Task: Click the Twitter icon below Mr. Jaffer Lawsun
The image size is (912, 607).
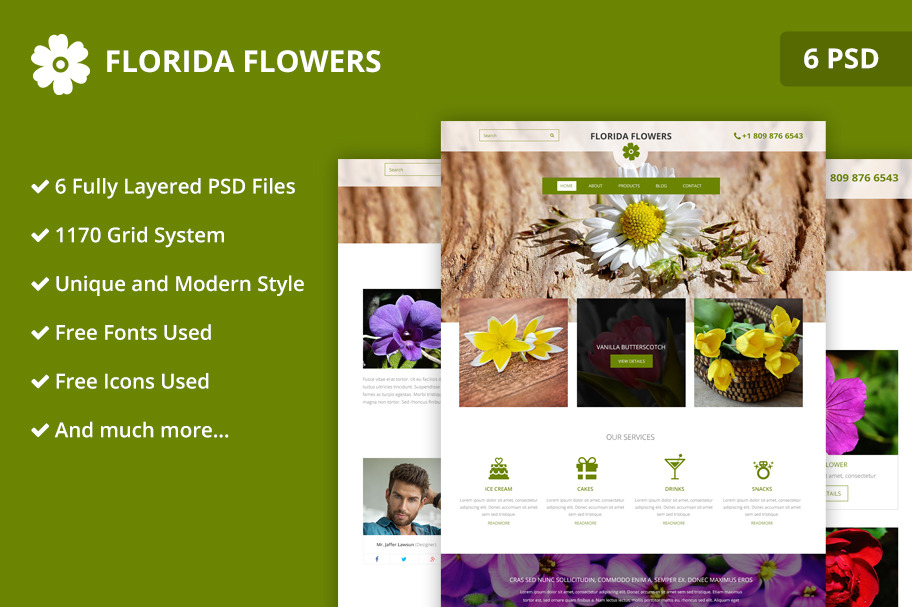Action: 403,559
